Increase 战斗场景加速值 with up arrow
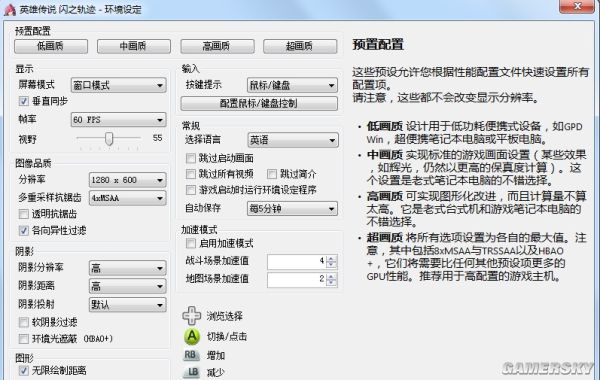The height and width of the screenshot is (380, 600). tap(331, 258)
